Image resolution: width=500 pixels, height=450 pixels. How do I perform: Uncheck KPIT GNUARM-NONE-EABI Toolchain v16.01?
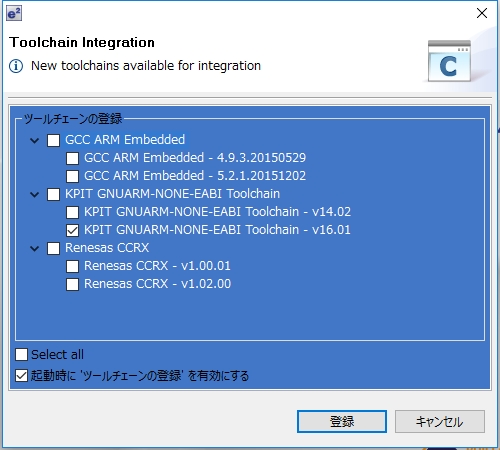tap(72, 230)
